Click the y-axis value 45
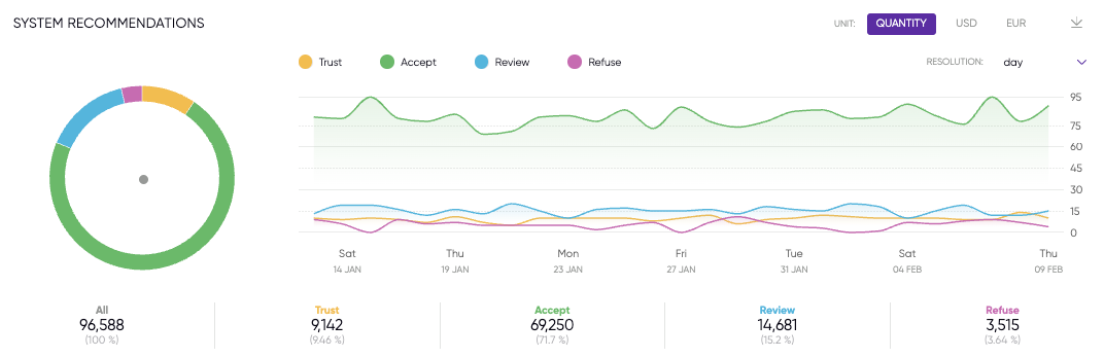1106x360 pixels. (1075, 168)
